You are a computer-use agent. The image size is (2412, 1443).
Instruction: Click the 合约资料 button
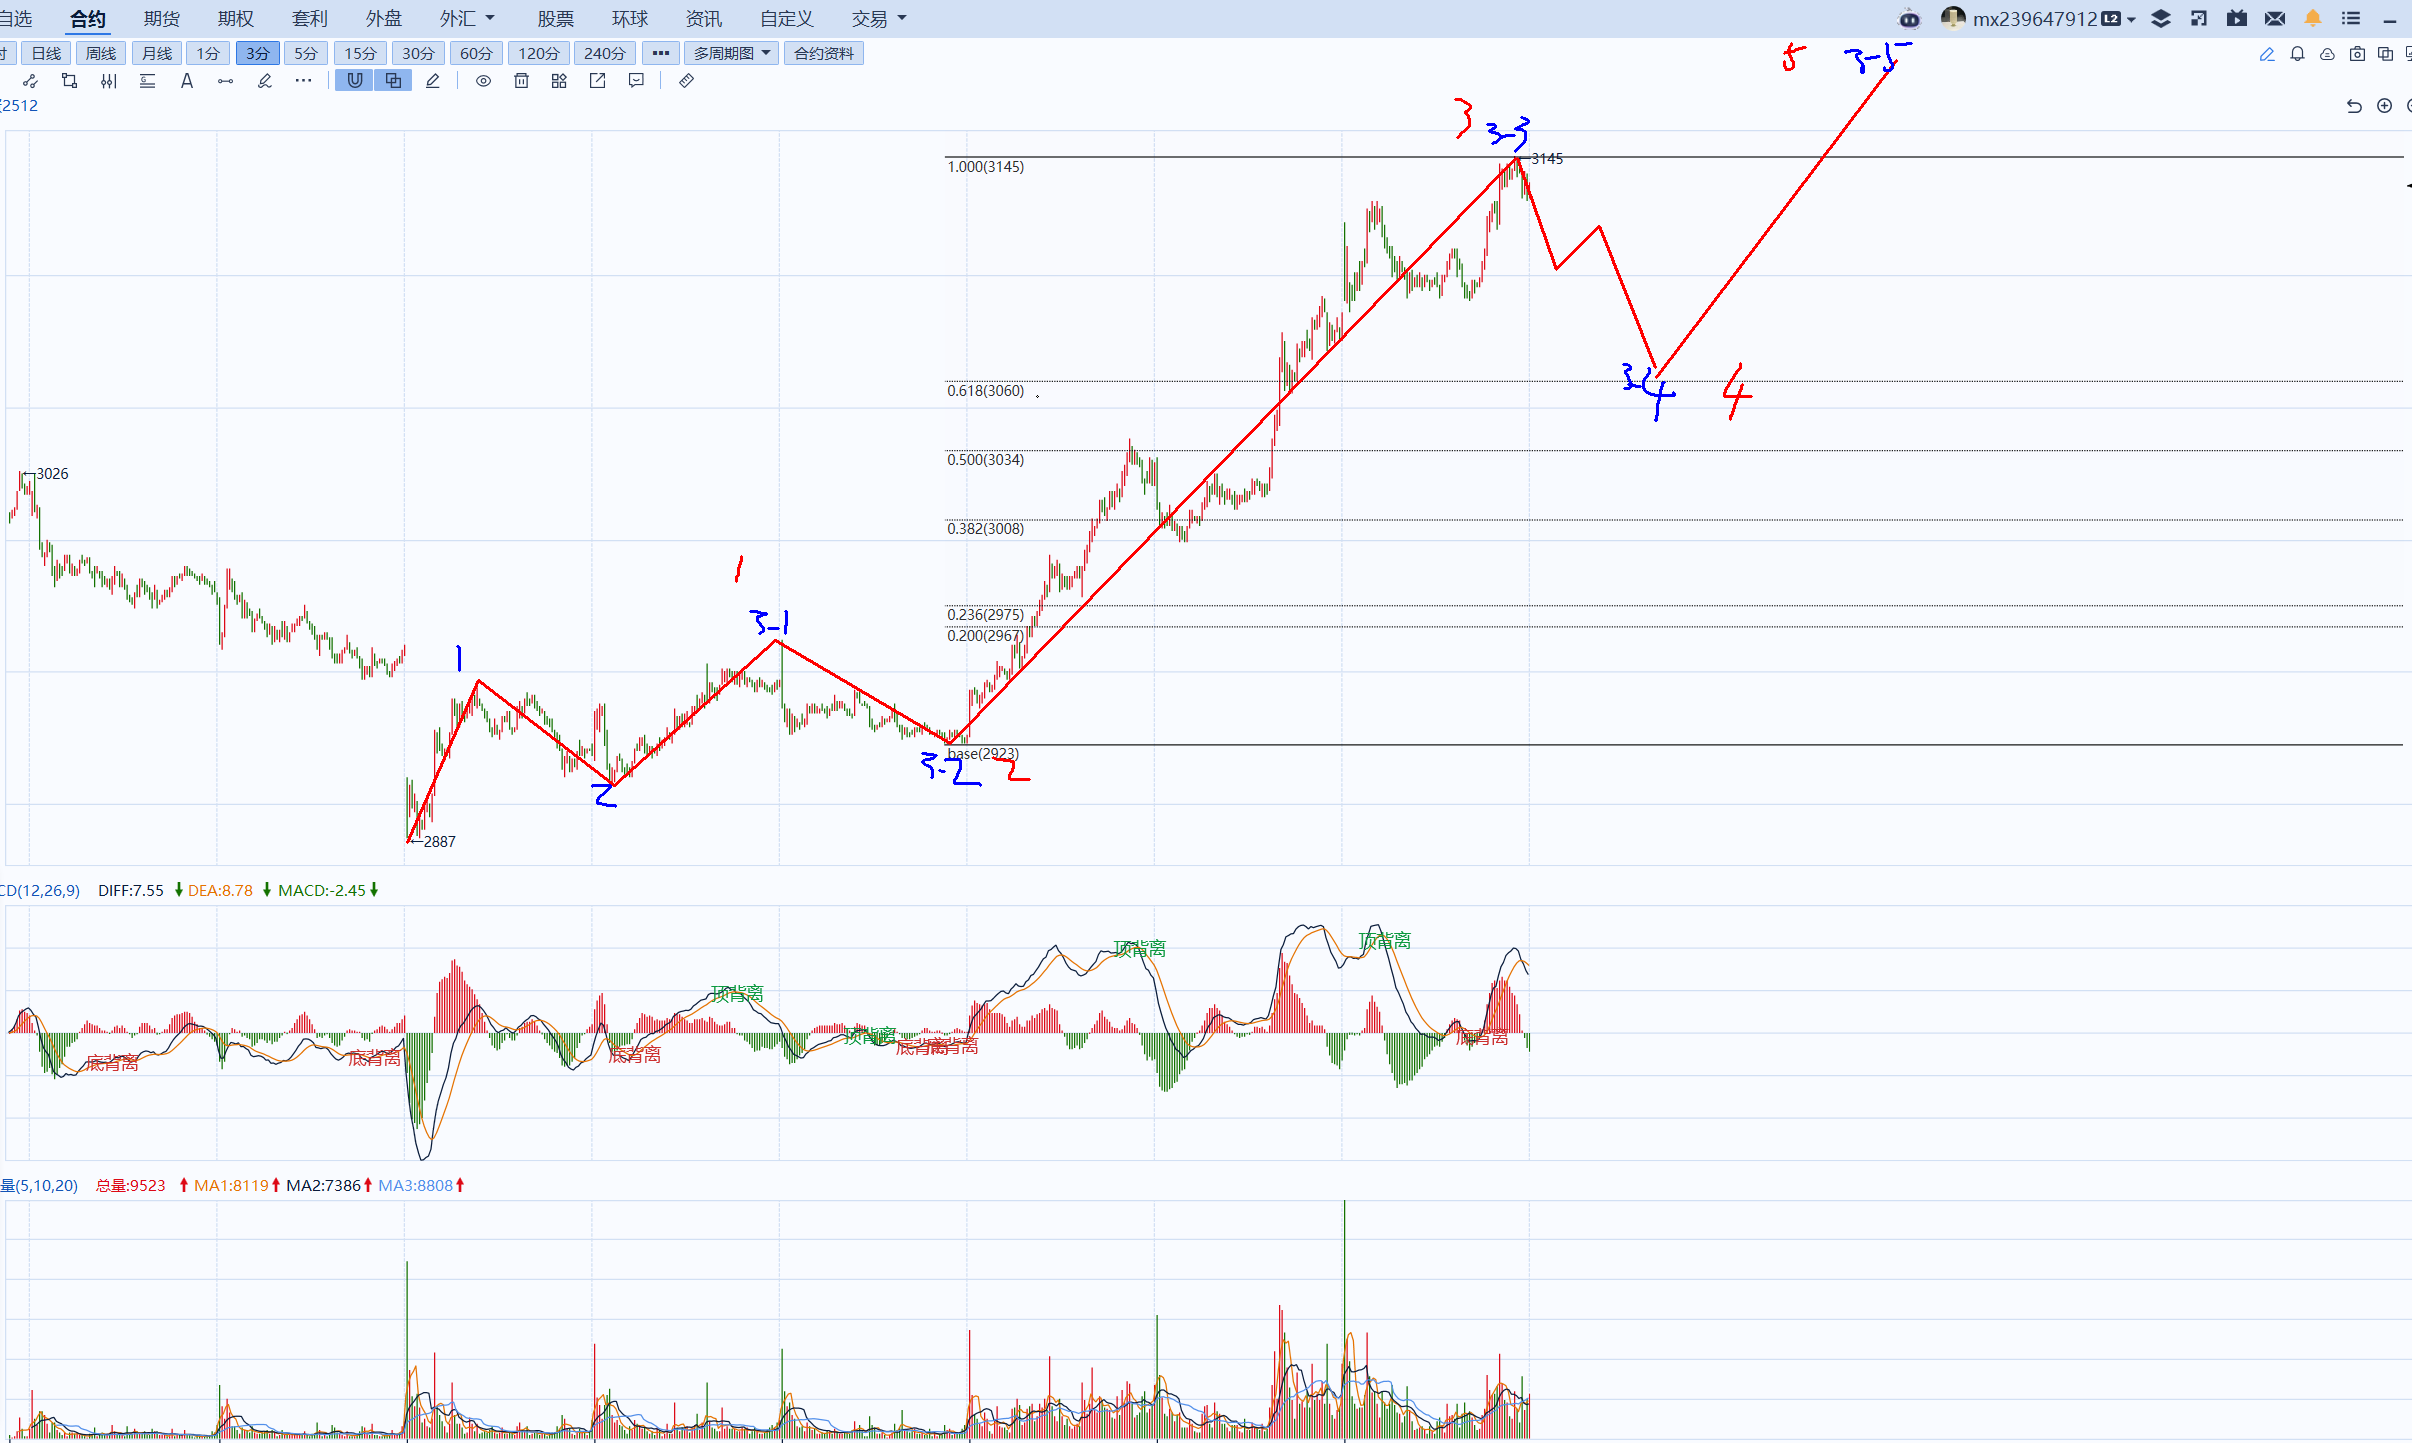point(823,53)
